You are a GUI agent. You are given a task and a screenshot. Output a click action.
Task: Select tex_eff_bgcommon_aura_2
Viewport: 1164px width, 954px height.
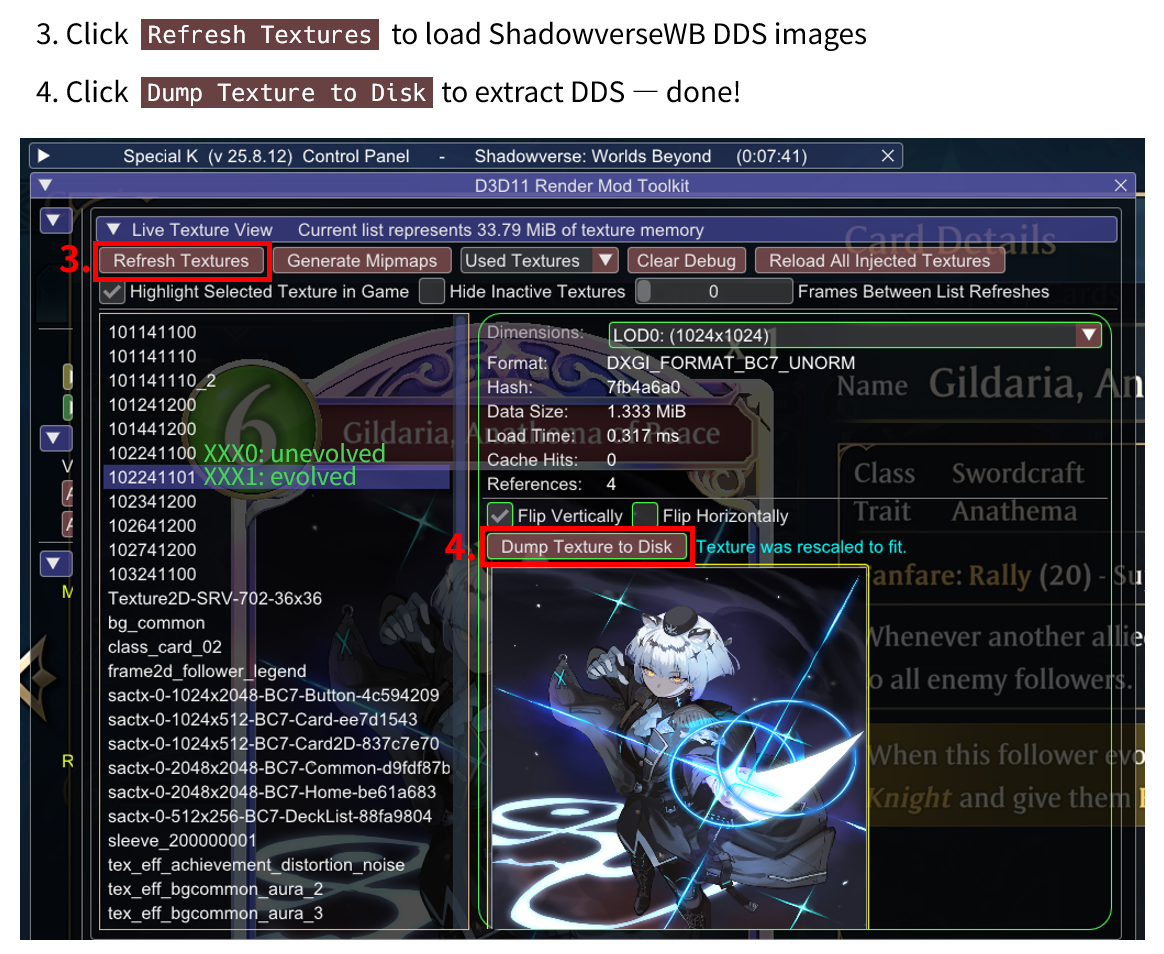click(x=215, y=889)
